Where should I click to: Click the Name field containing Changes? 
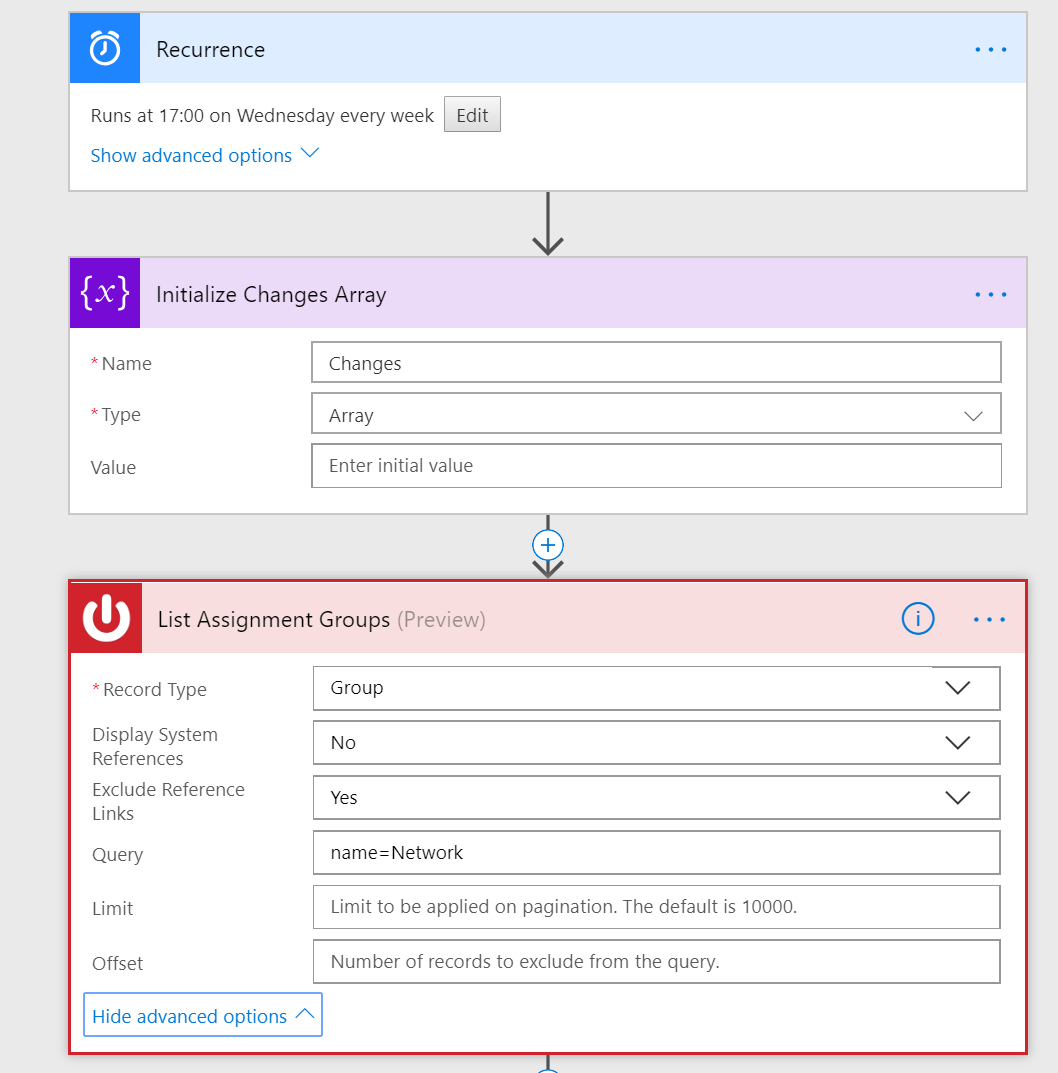pyautogui.click(x=656, y=363)
